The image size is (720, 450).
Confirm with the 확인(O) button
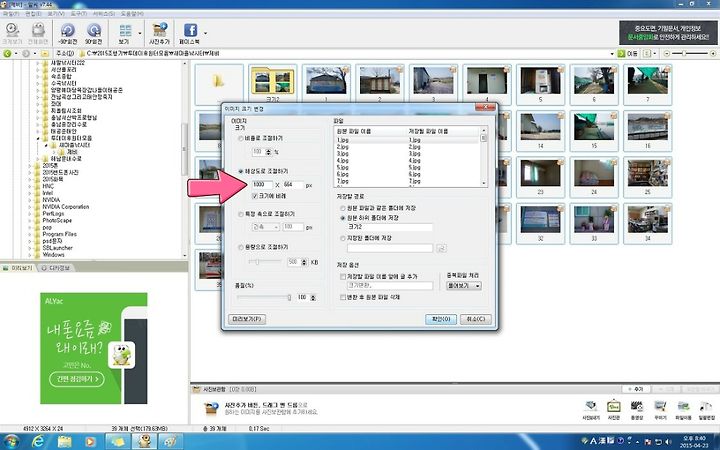pos(440,319)
